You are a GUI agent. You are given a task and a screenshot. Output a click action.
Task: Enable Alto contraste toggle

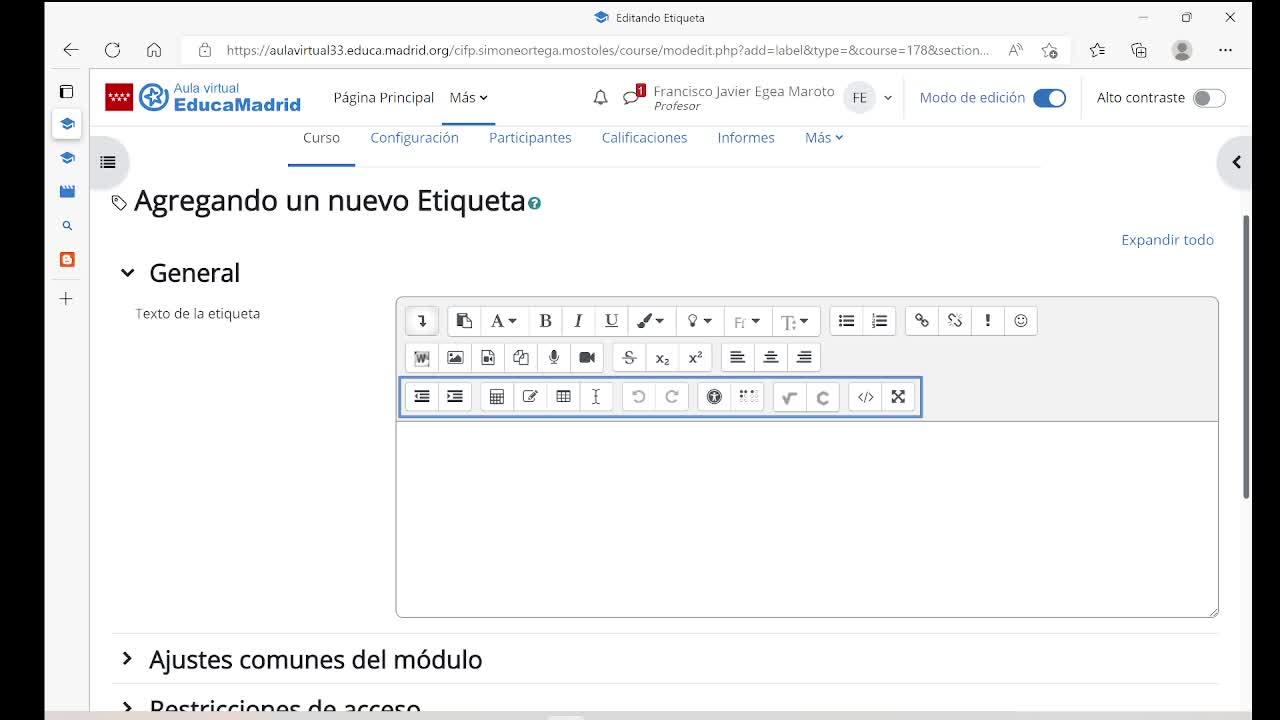tap(1208, 98)
